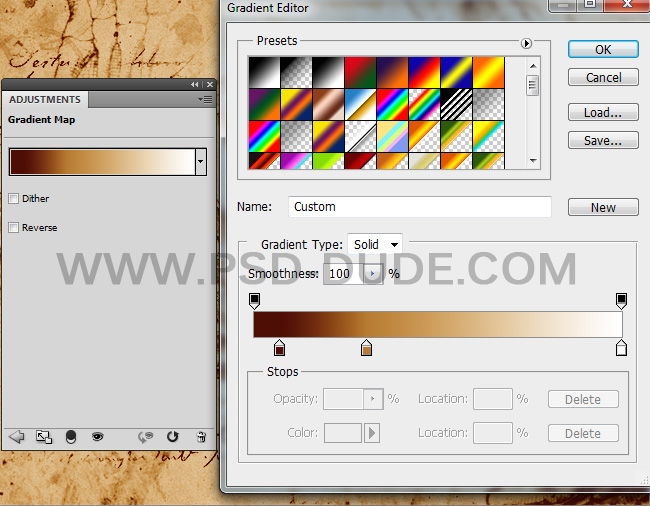Viewport: 650px width, 506px height.
Task: Enable the Dither checkbox
Action: pyautogui.click(x=14, y=199)
